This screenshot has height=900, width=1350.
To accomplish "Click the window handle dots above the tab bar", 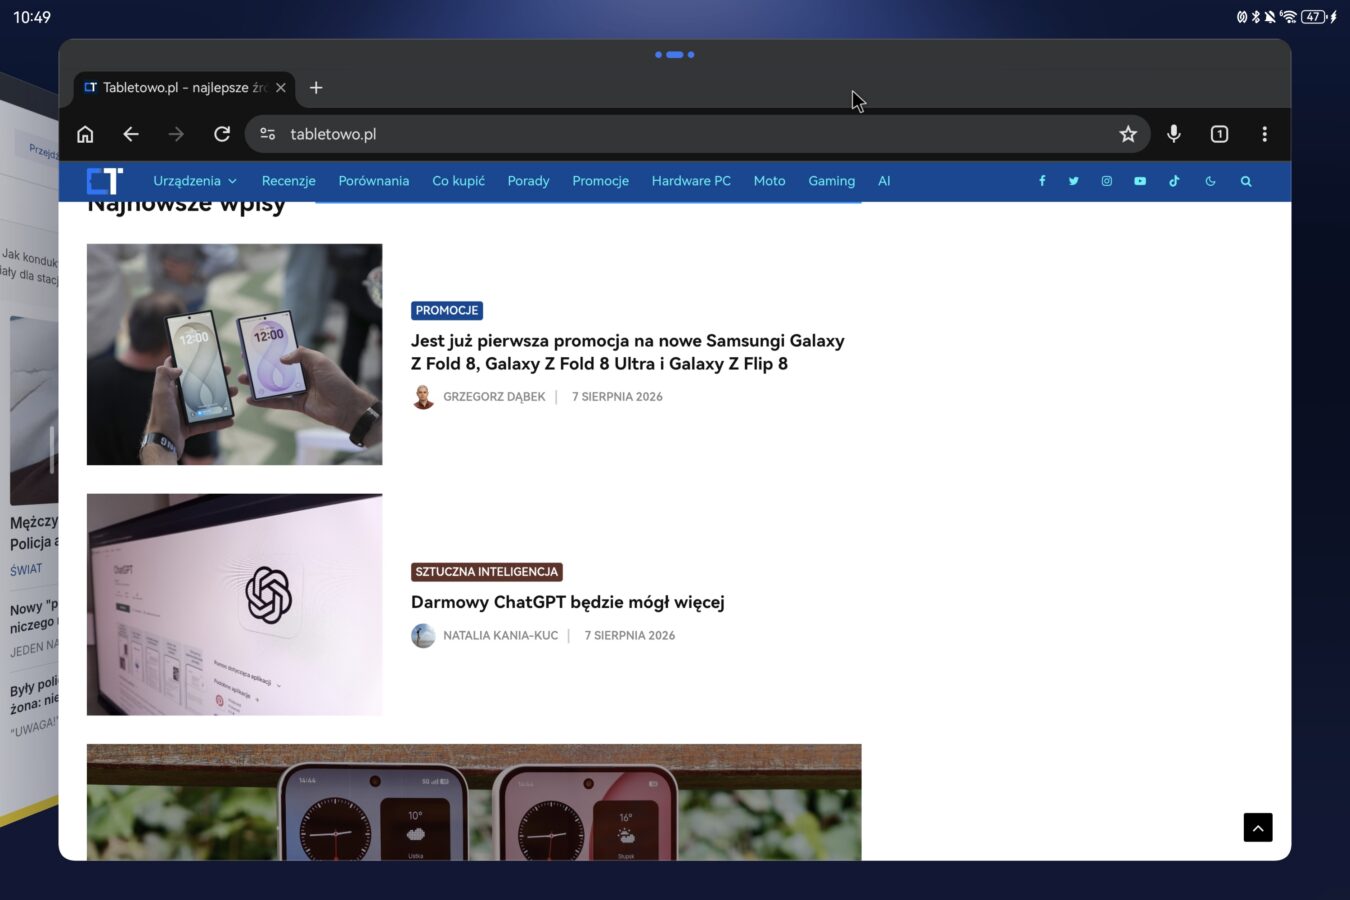I will coord(675,55).
